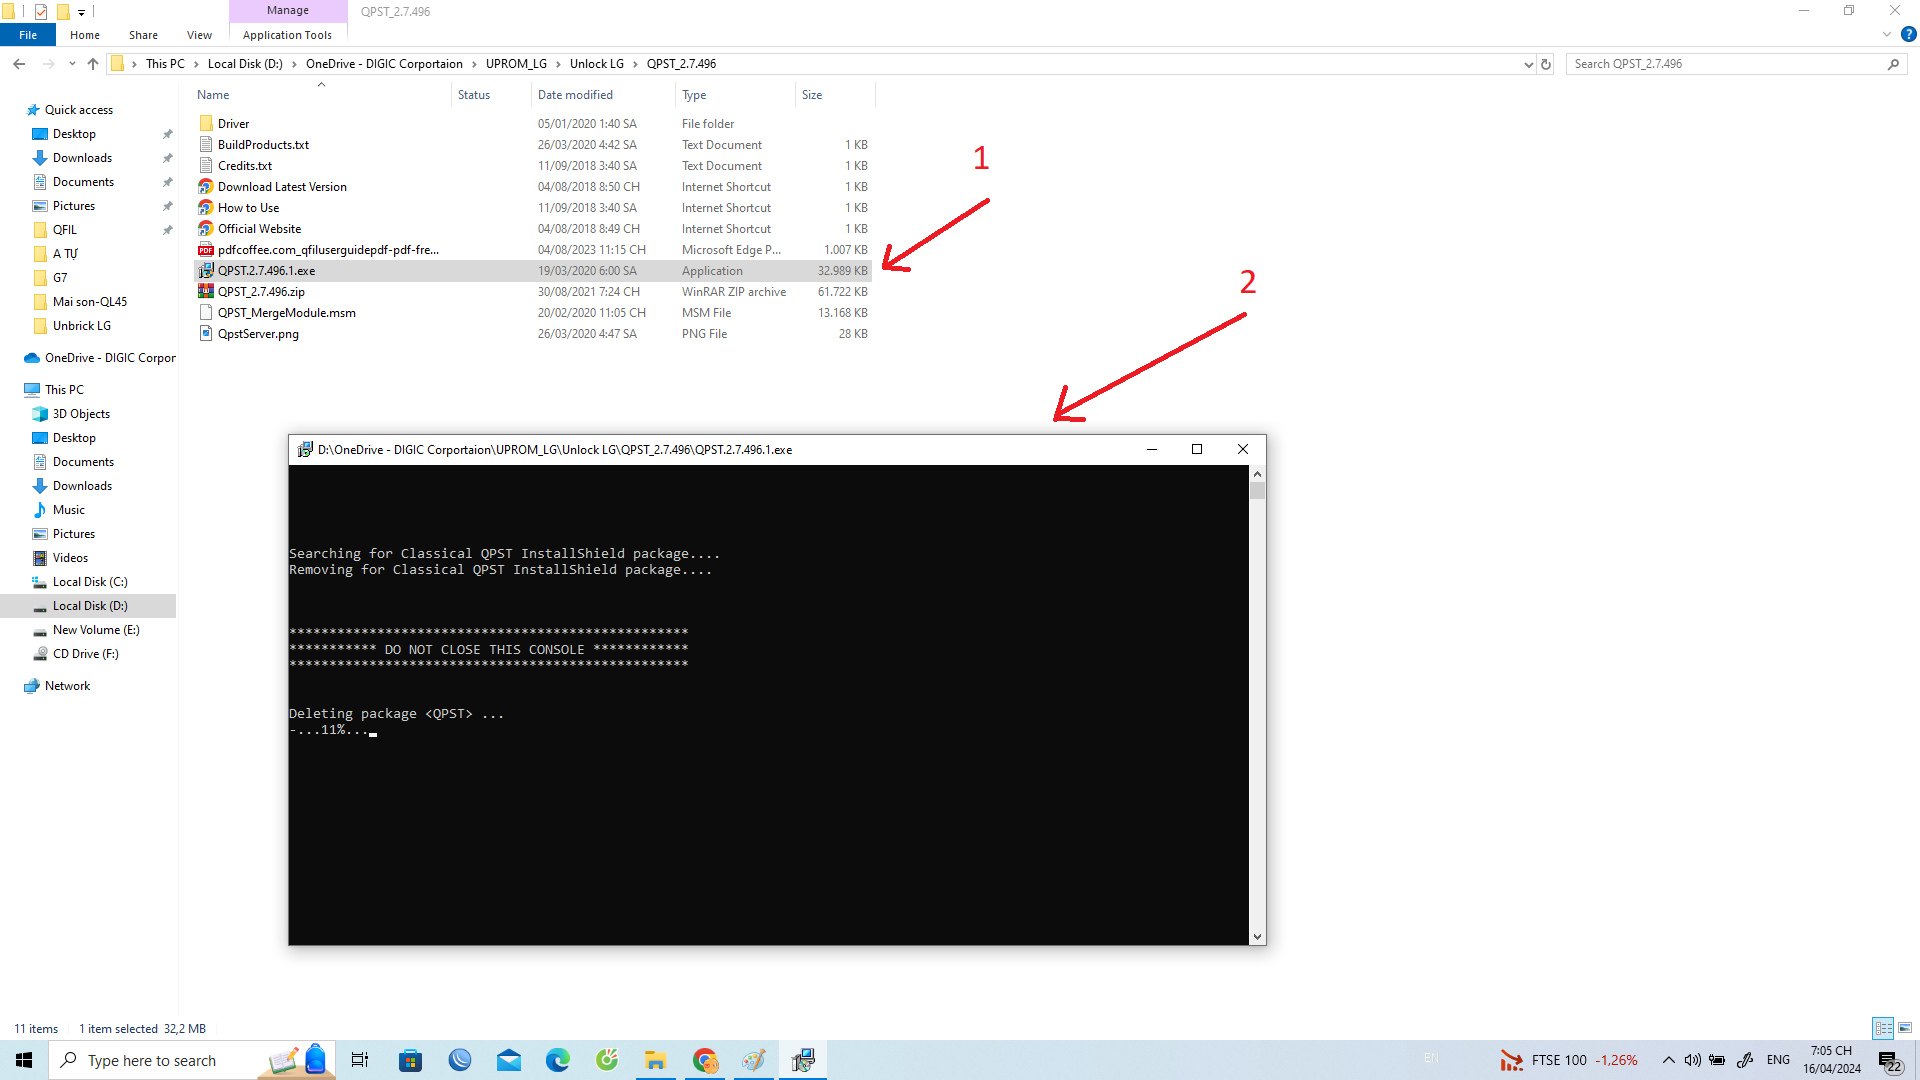This screenshot has width=1920, height=1080.
Task: Expand the ribbon chevron
Action: point(1887,35)
